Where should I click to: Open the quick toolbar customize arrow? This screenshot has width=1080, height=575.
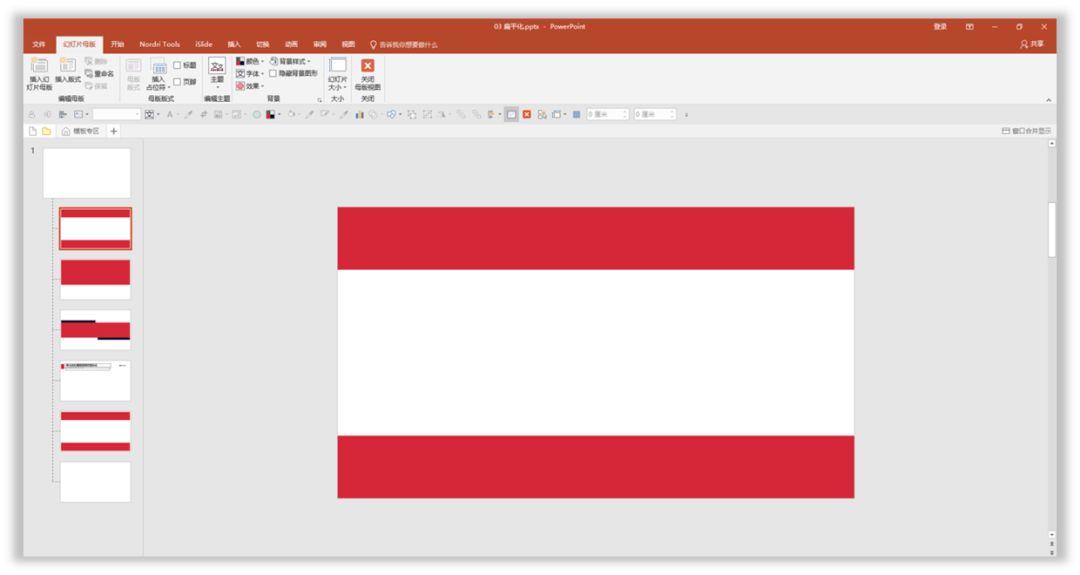tap(687, 114)
